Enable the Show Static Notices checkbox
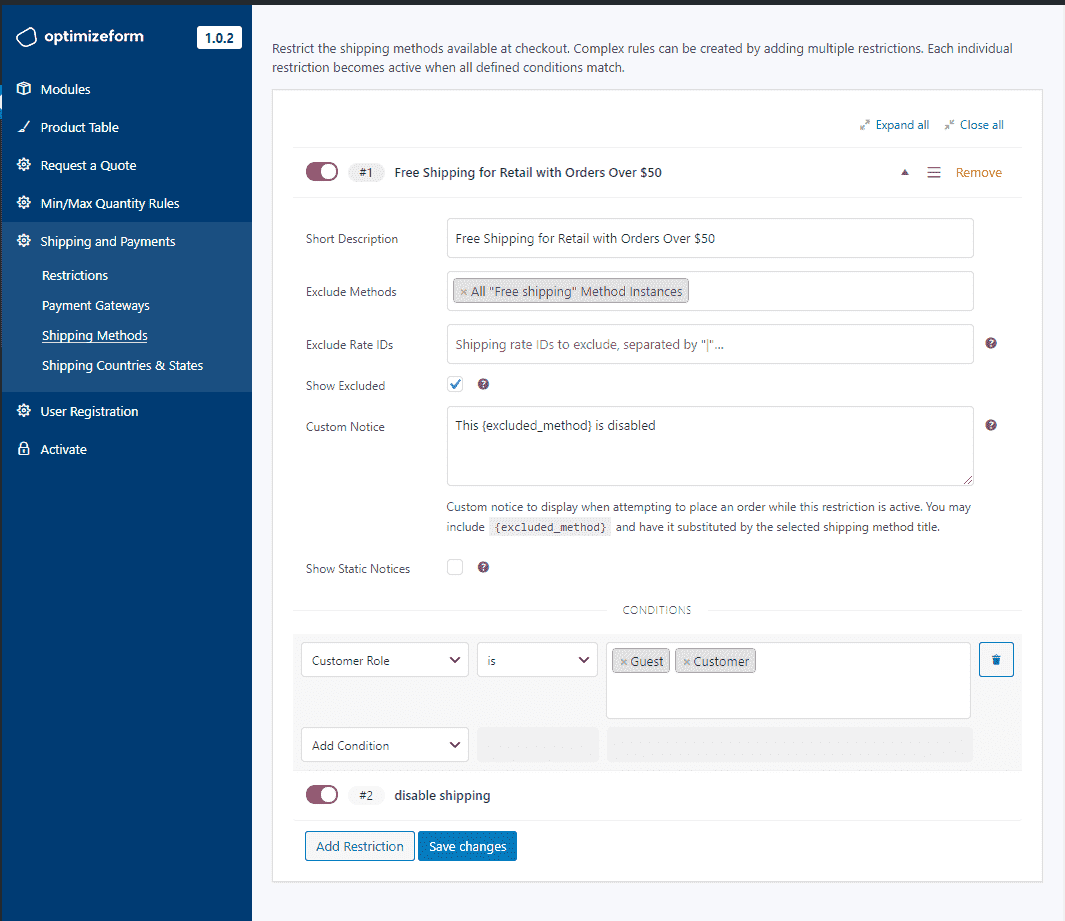This screenshot has width=1065, height=921. (455, 567)
